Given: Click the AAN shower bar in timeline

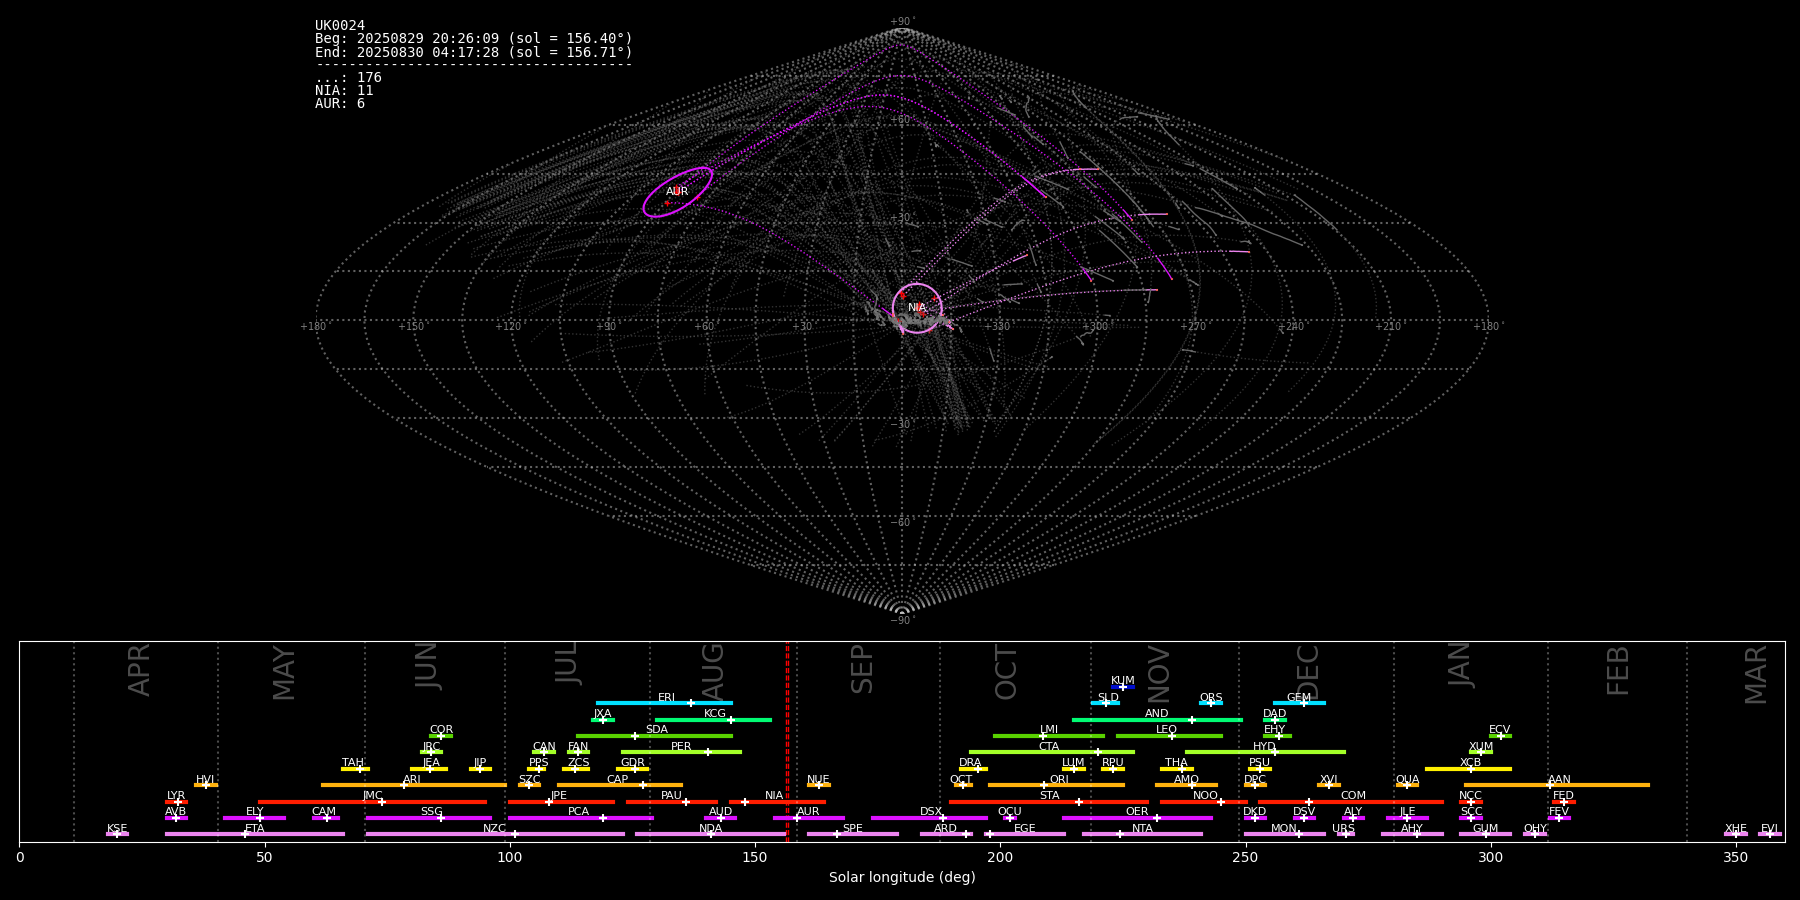Looking at the screenshot, I should pyautogui.click(x=1557, y=785).
